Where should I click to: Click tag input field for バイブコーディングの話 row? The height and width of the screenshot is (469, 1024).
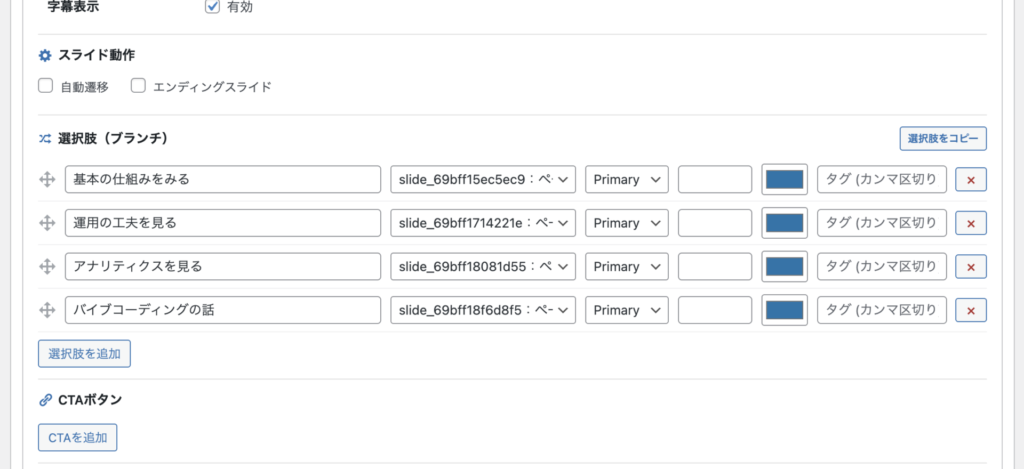pyautogui.click(x=881, y=310)
